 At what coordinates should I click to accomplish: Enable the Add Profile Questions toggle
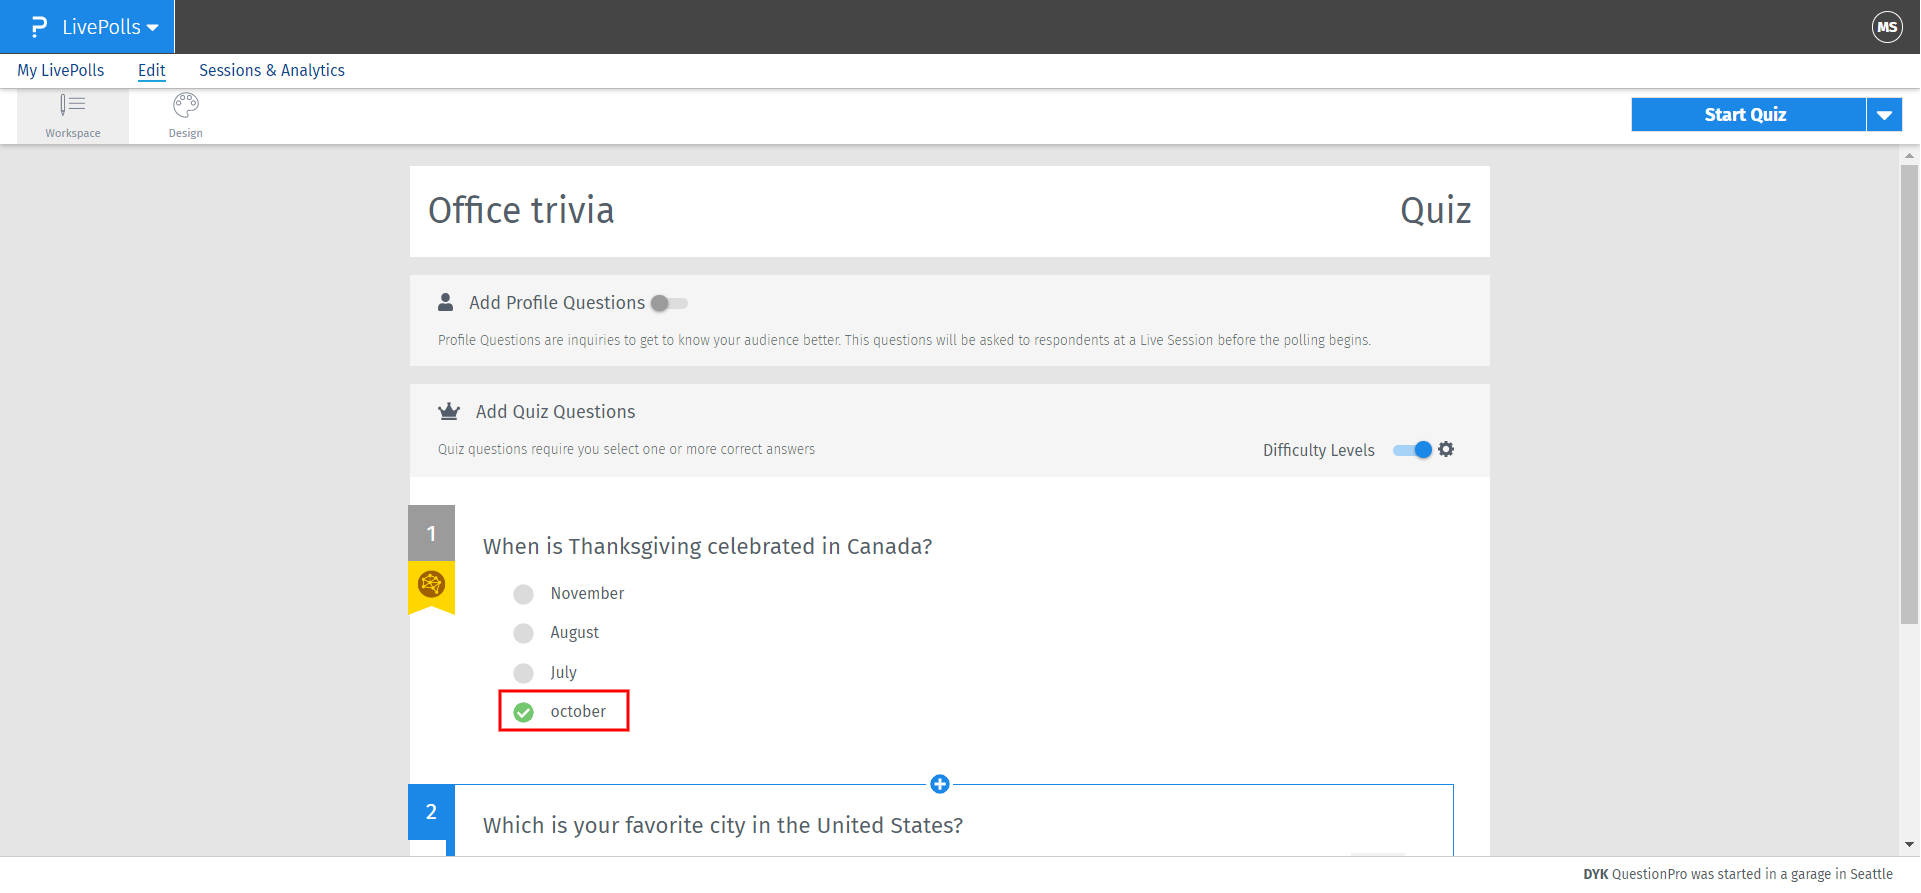pos(669,303)
